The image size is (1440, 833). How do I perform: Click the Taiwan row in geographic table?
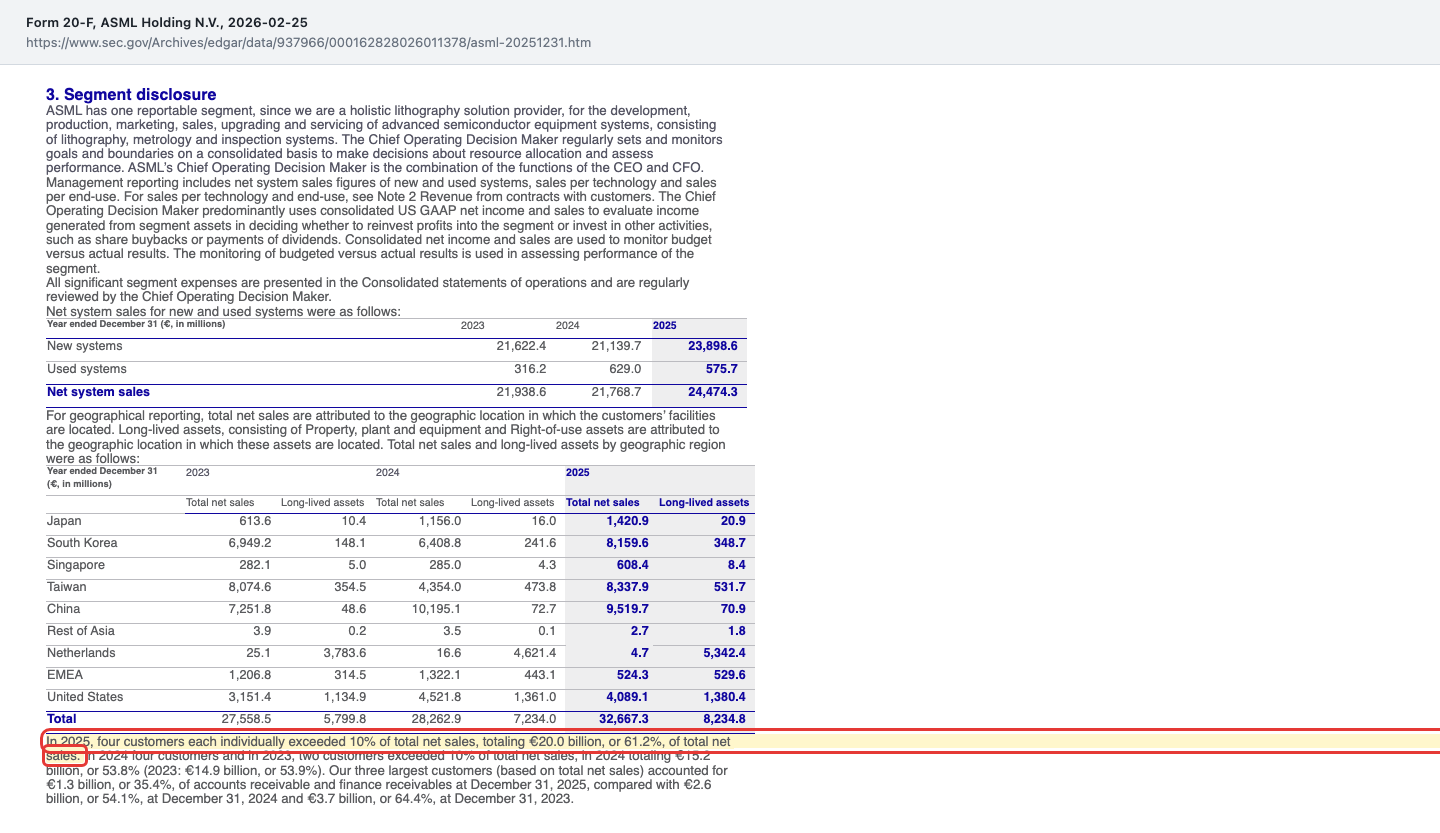[x=400, y=587]
